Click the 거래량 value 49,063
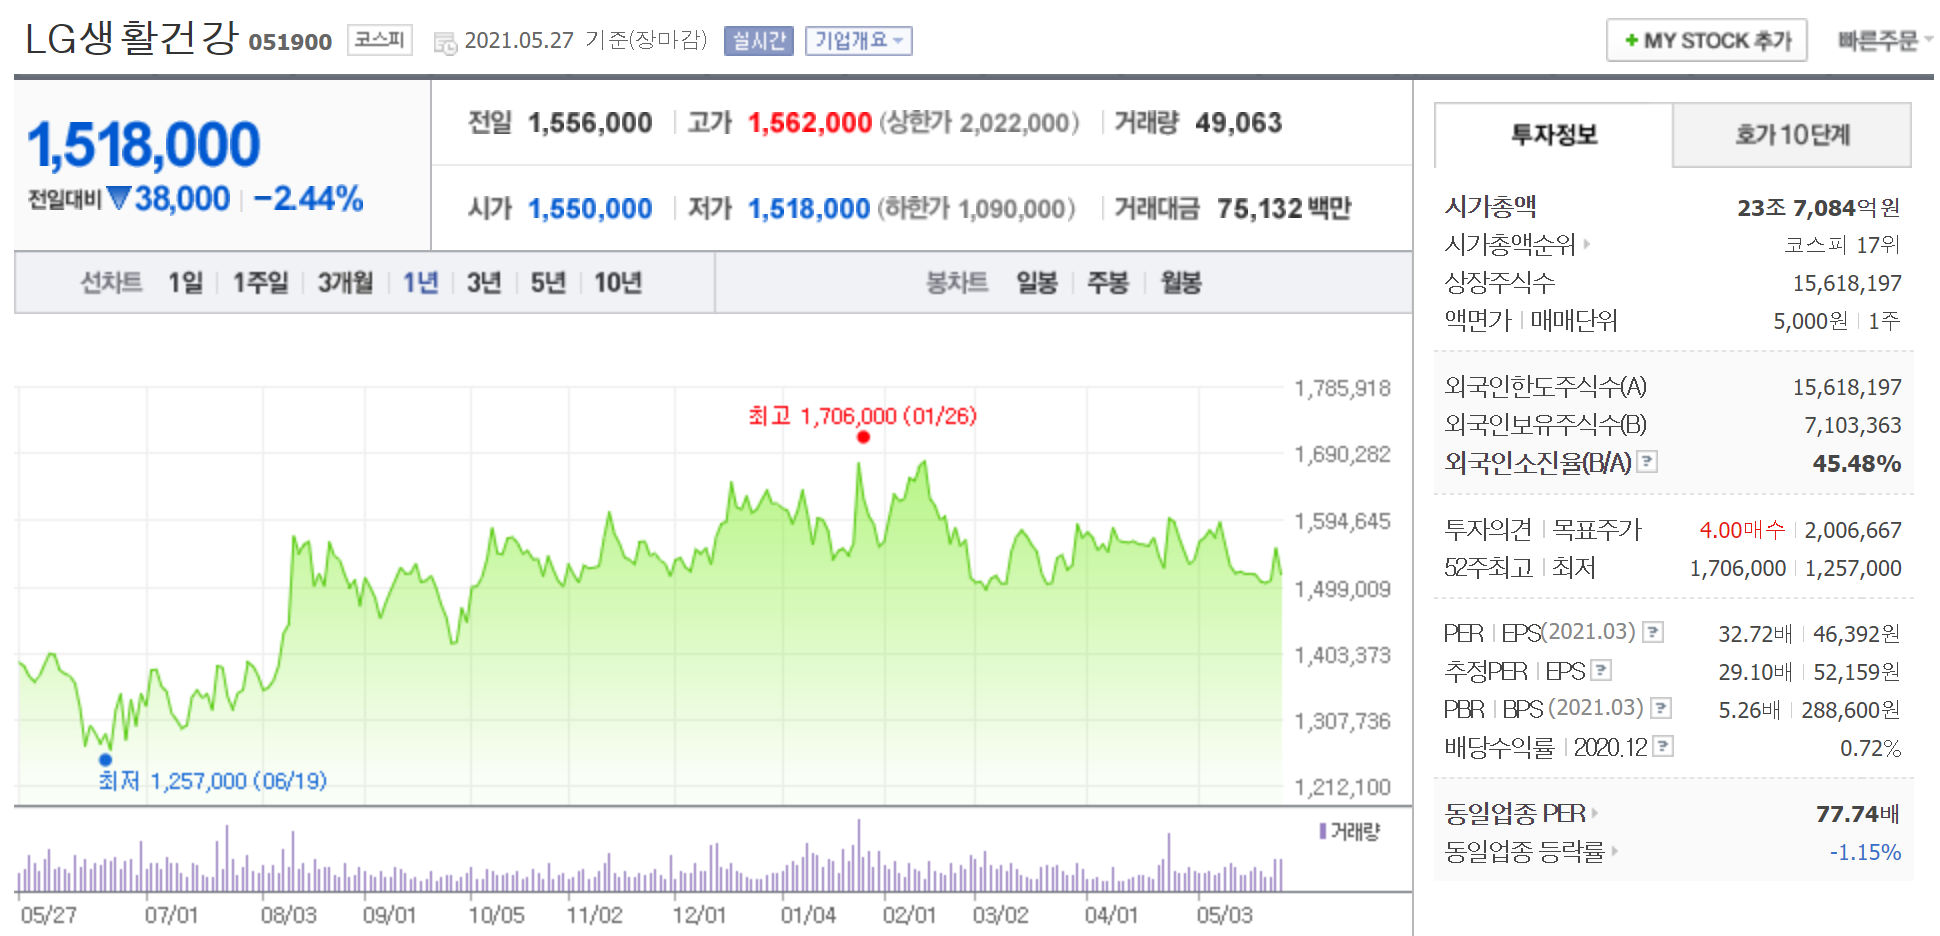Image resolution: width=1940 pixels, height=936 pixels. click(x=1238, y=123)
